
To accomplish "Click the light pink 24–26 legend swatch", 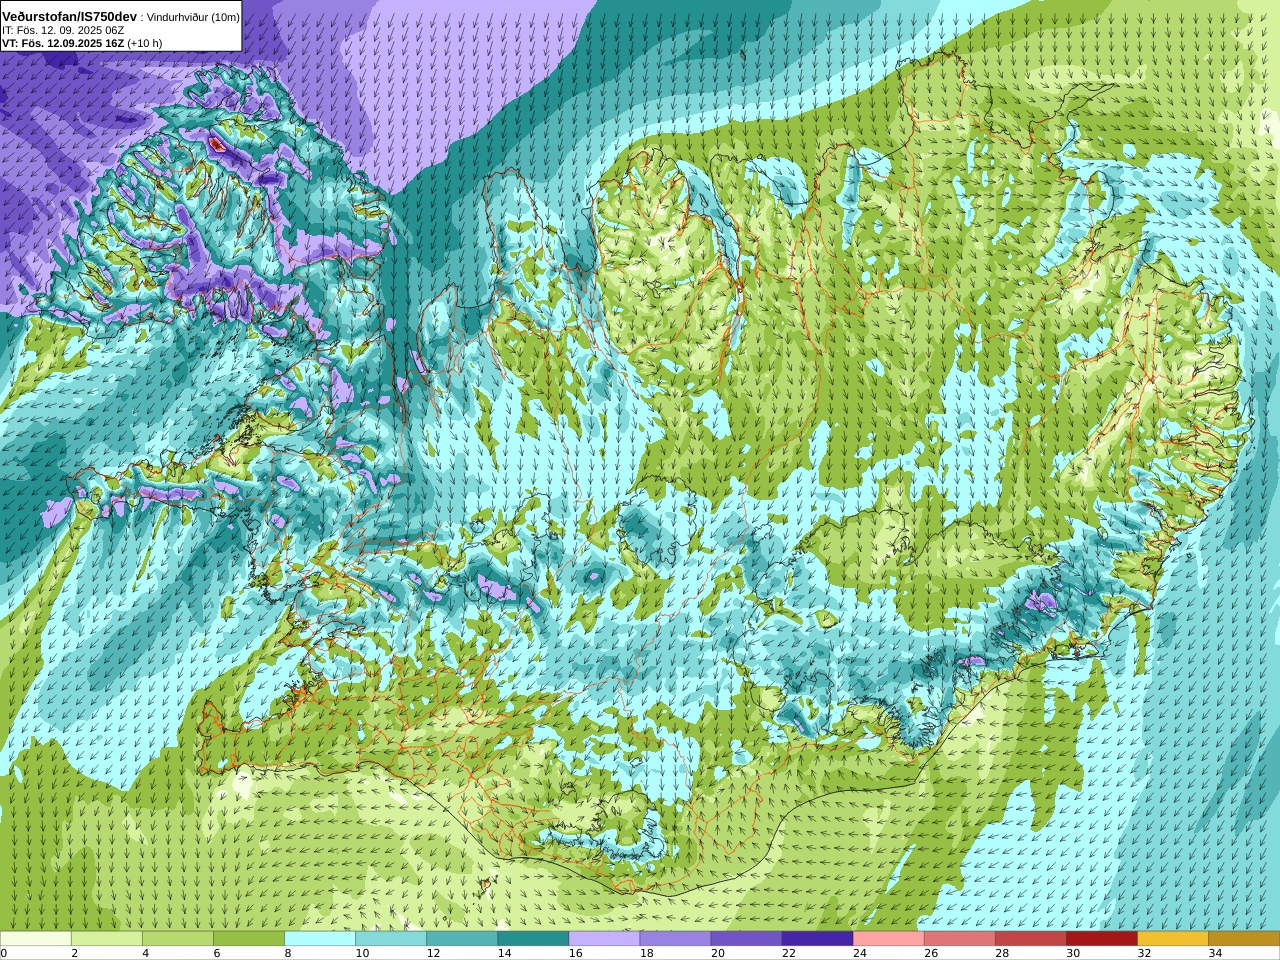I will coord(888,939).
